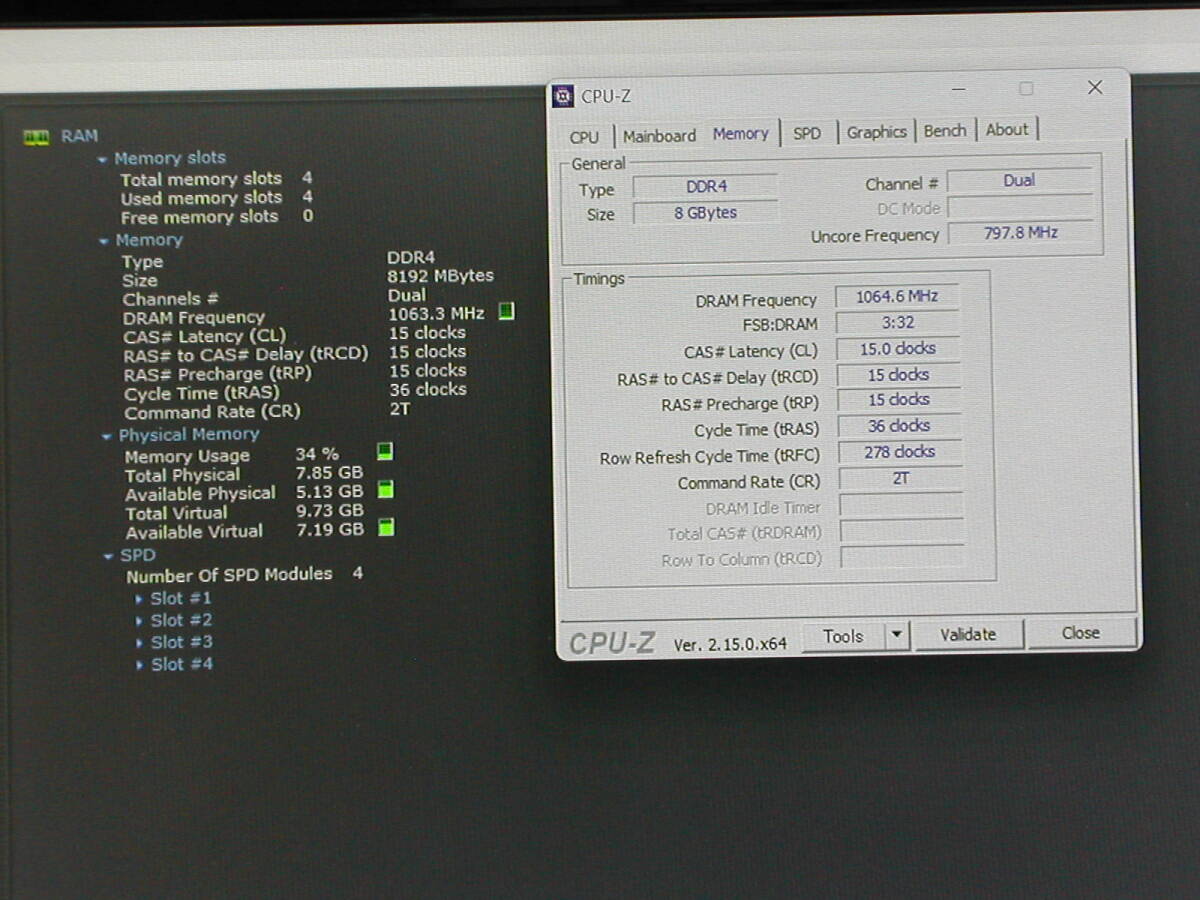Expand Slot #4 details
The width and height of the screenshot is (1200, 900).
pyautogui.click(x=139, y=665)
